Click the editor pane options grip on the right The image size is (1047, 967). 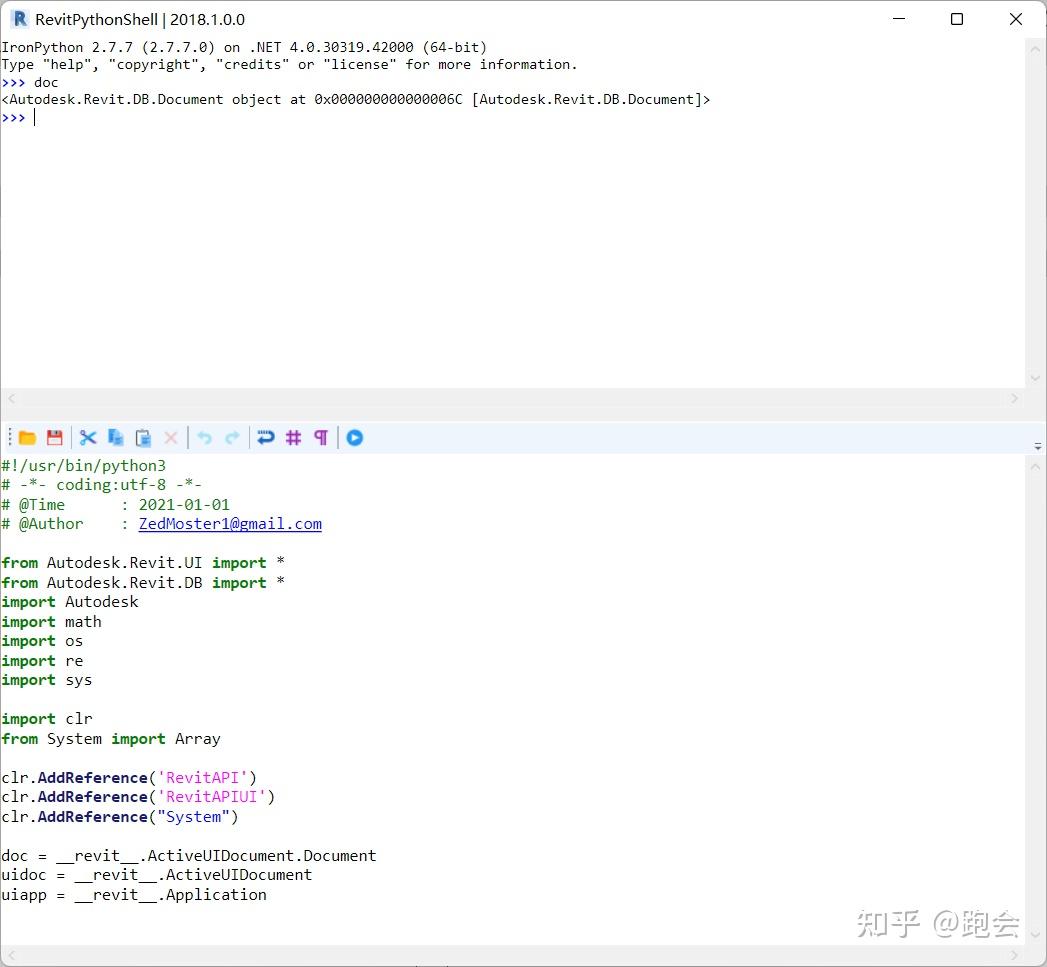click(x=1037, y=445)
